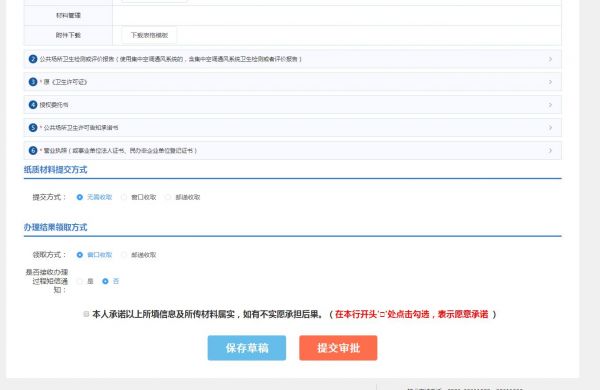Select 窗口收取 under 提交方式
600x390 pixels.
click(x=124, y=197)
